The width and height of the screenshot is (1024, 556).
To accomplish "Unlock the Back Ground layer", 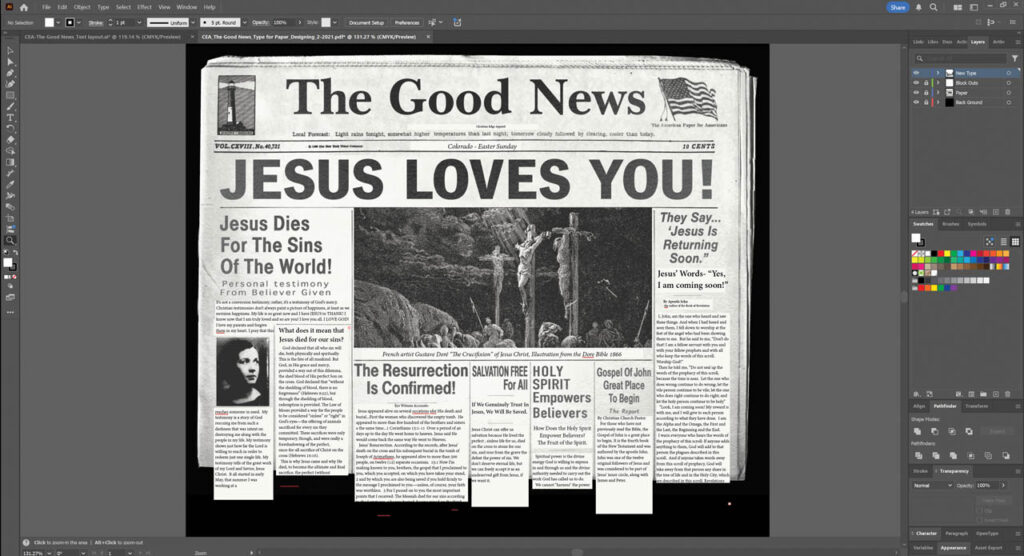I will [x=925, y=103].
